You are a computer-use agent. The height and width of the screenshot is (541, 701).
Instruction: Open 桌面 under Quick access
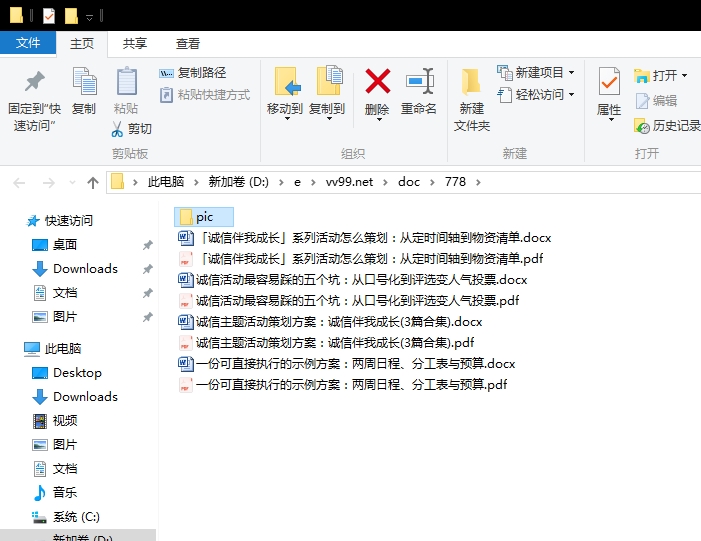pos(55,245)
